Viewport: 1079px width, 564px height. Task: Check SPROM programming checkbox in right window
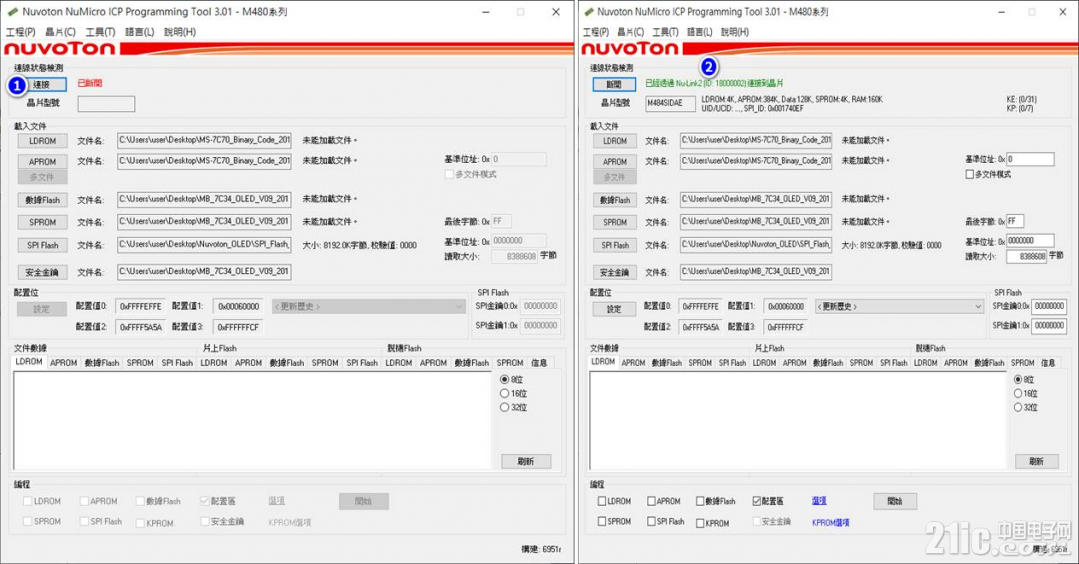tap(602, 521)
